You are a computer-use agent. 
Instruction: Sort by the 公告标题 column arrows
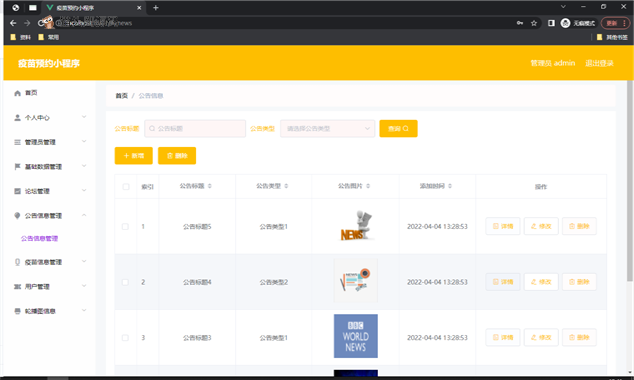pos(209,186)
